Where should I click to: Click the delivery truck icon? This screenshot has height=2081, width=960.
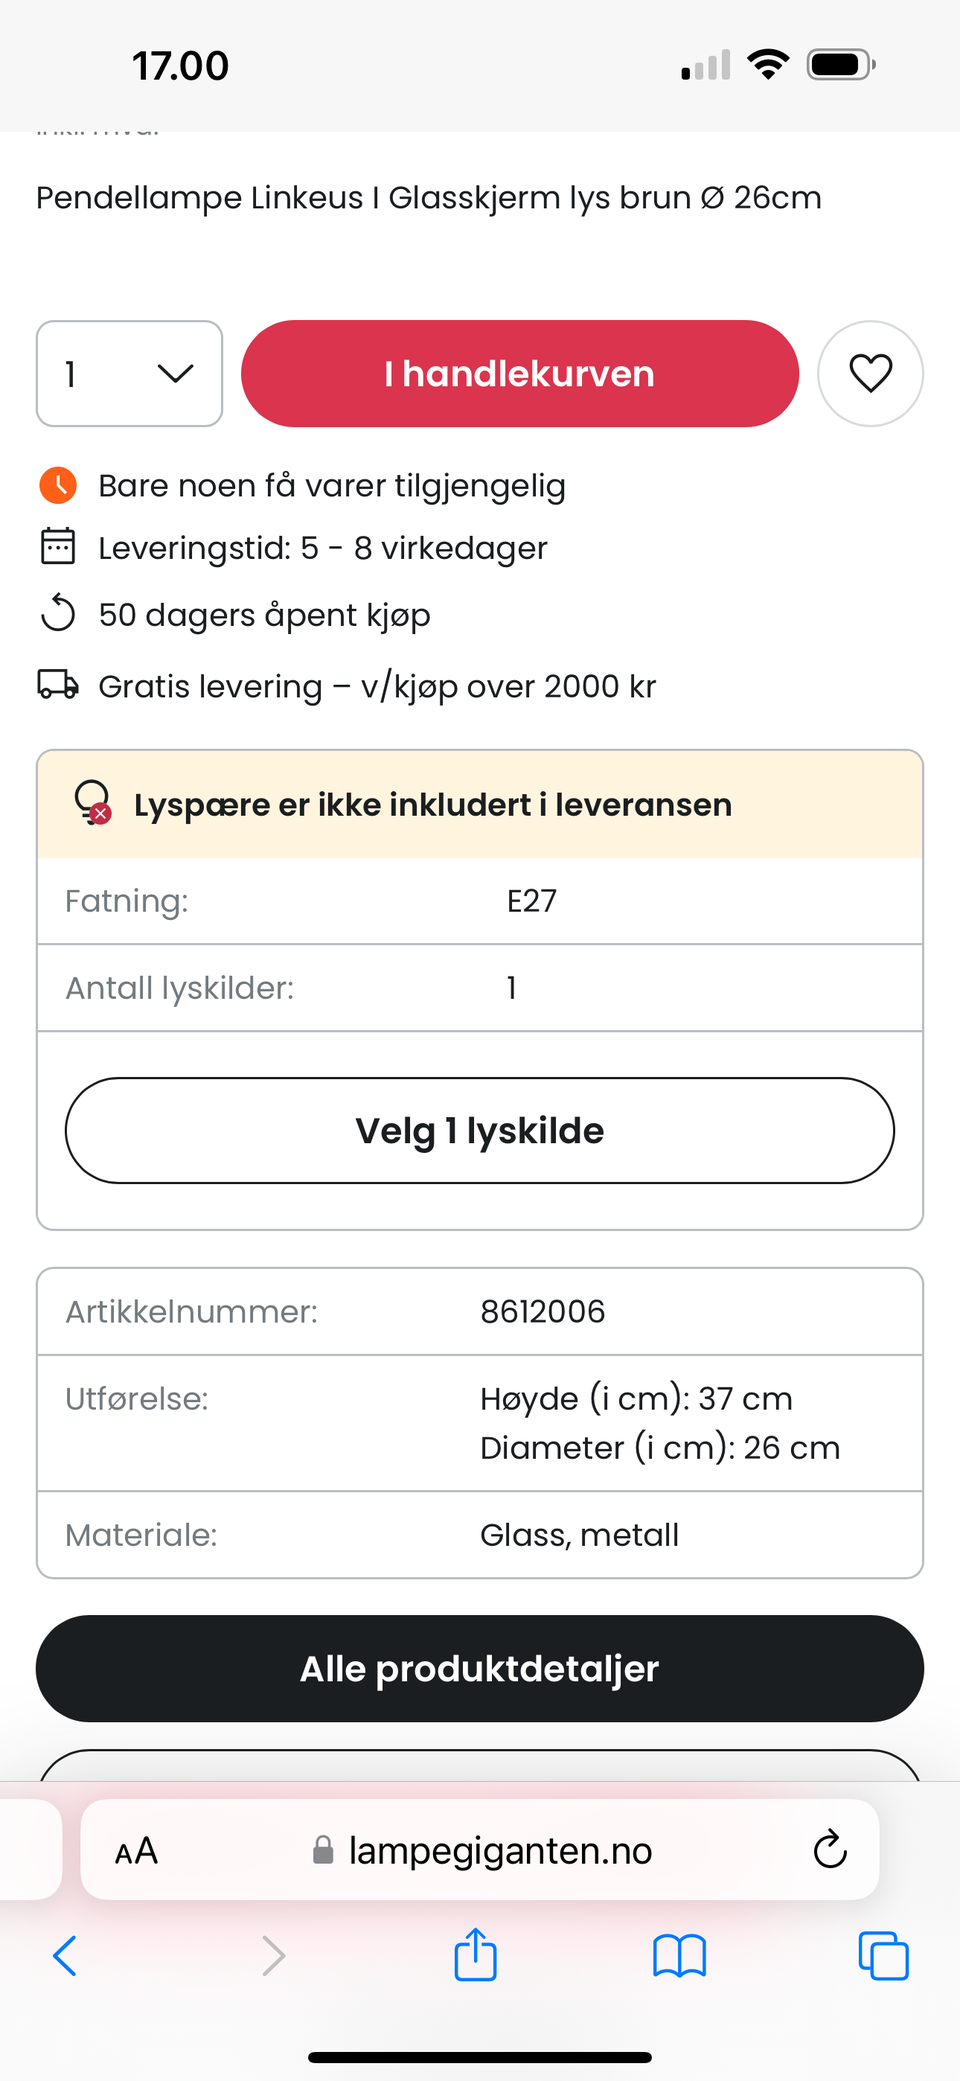(58, 685)
